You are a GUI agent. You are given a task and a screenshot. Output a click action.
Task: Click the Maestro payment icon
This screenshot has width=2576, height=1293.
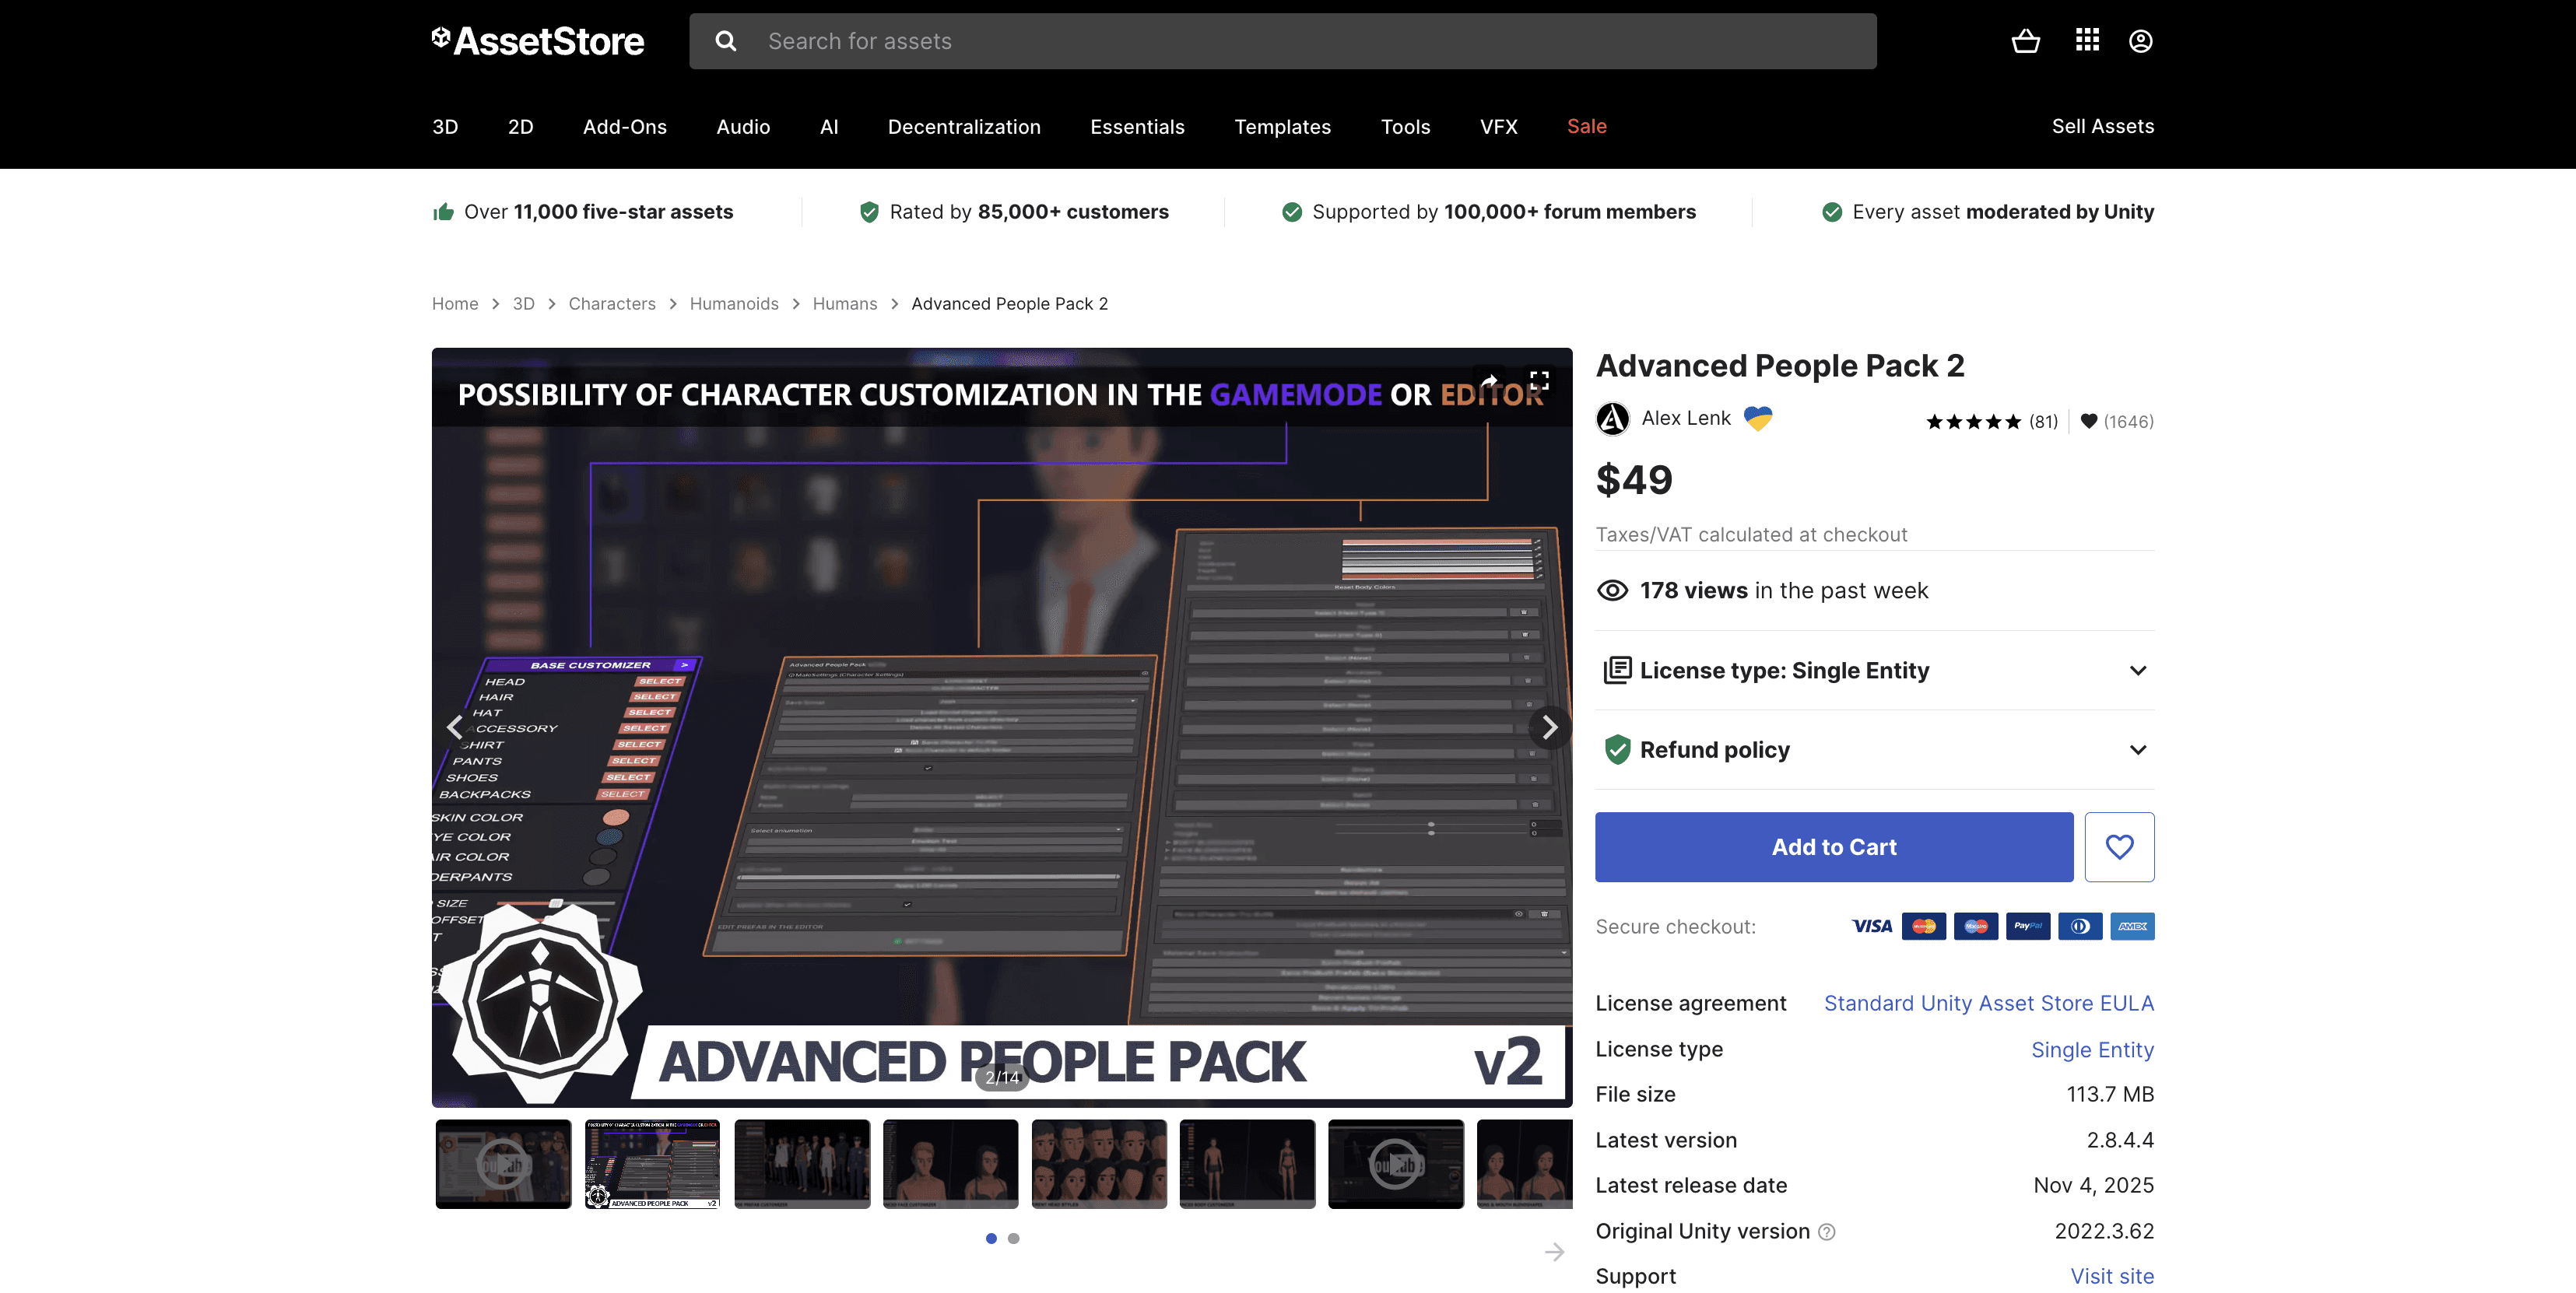(1975, 926)
